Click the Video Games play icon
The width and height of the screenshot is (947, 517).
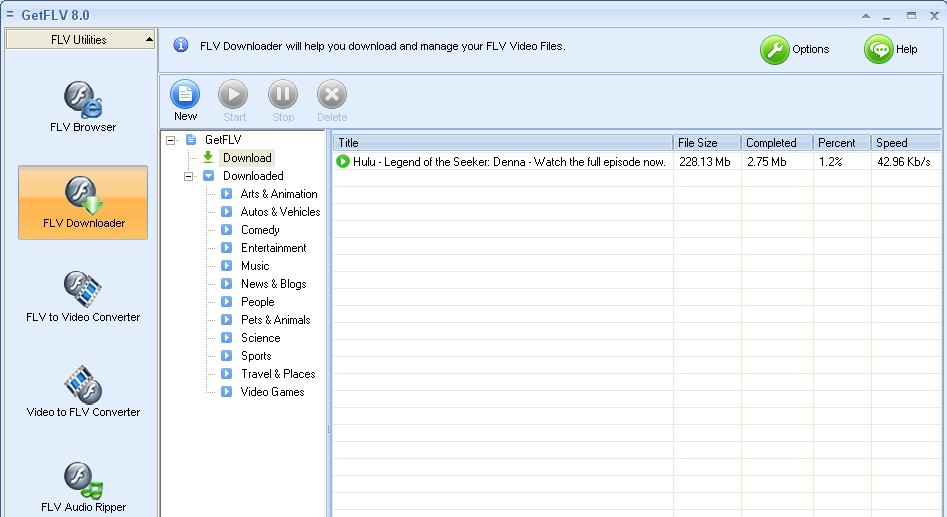click(x=226, y=391)
